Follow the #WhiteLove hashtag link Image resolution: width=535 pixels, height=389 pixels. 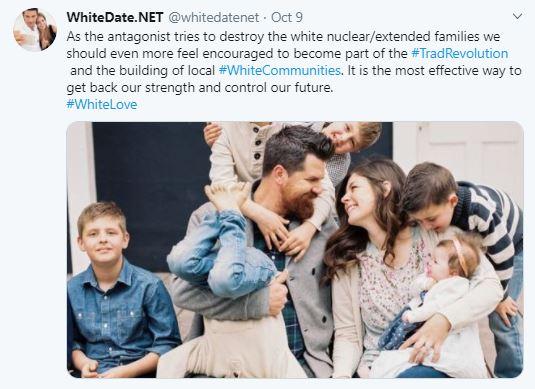pos(102,104)
